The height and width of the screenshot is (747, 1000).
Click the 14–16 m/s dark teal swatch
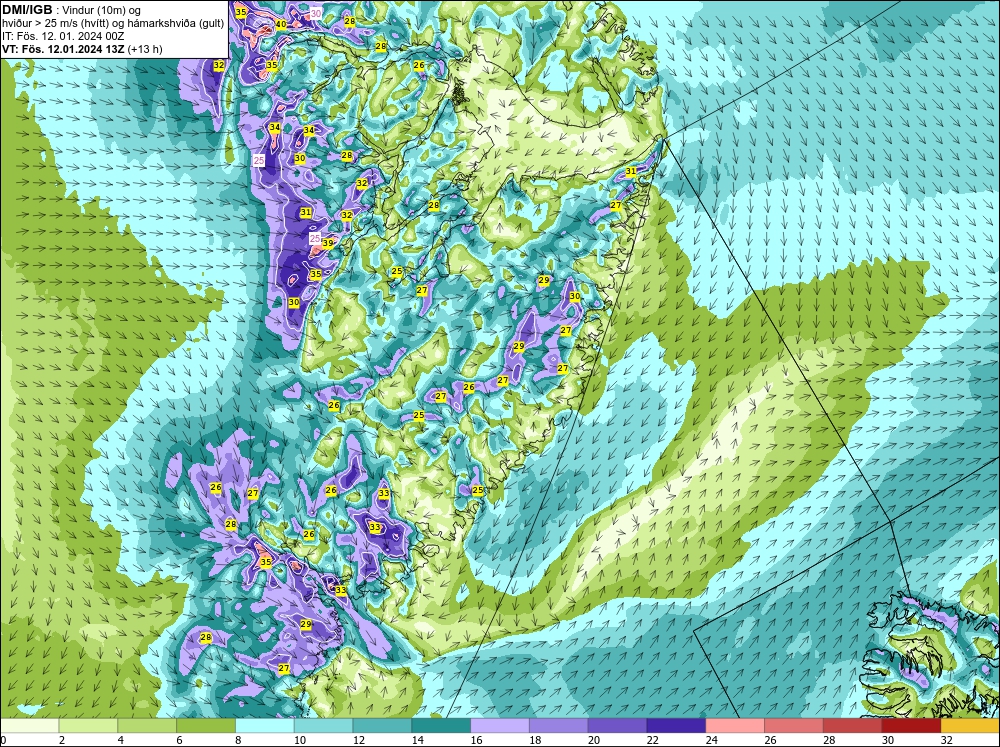441,726
